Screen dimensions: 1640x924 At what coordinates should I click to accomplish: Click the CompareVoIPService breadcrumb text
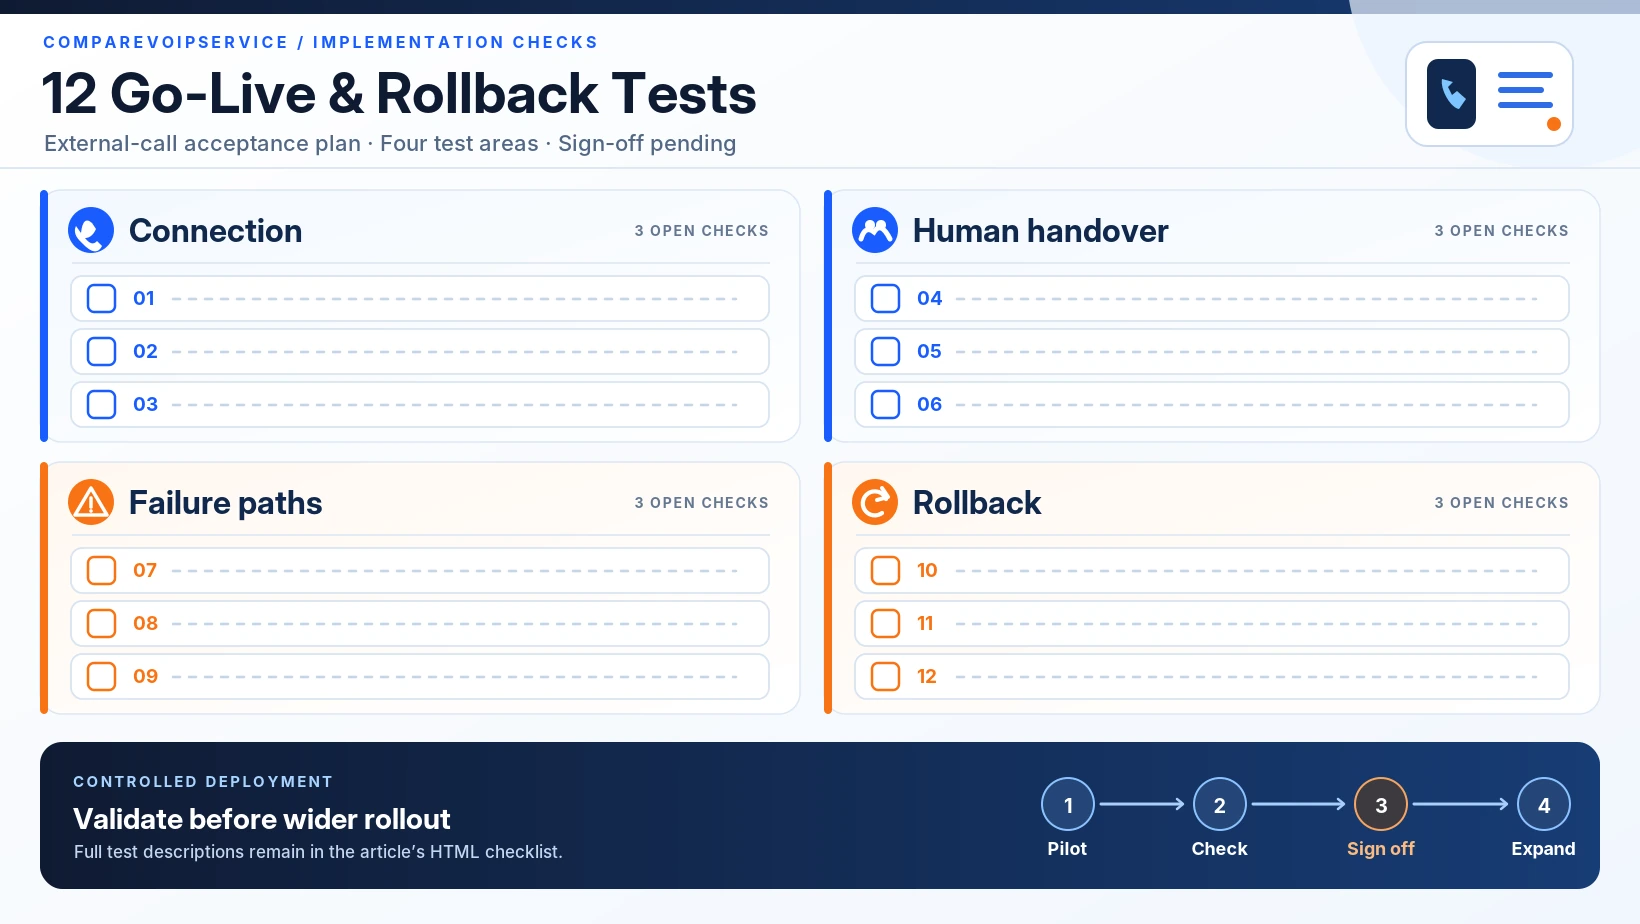click(166, 42)
